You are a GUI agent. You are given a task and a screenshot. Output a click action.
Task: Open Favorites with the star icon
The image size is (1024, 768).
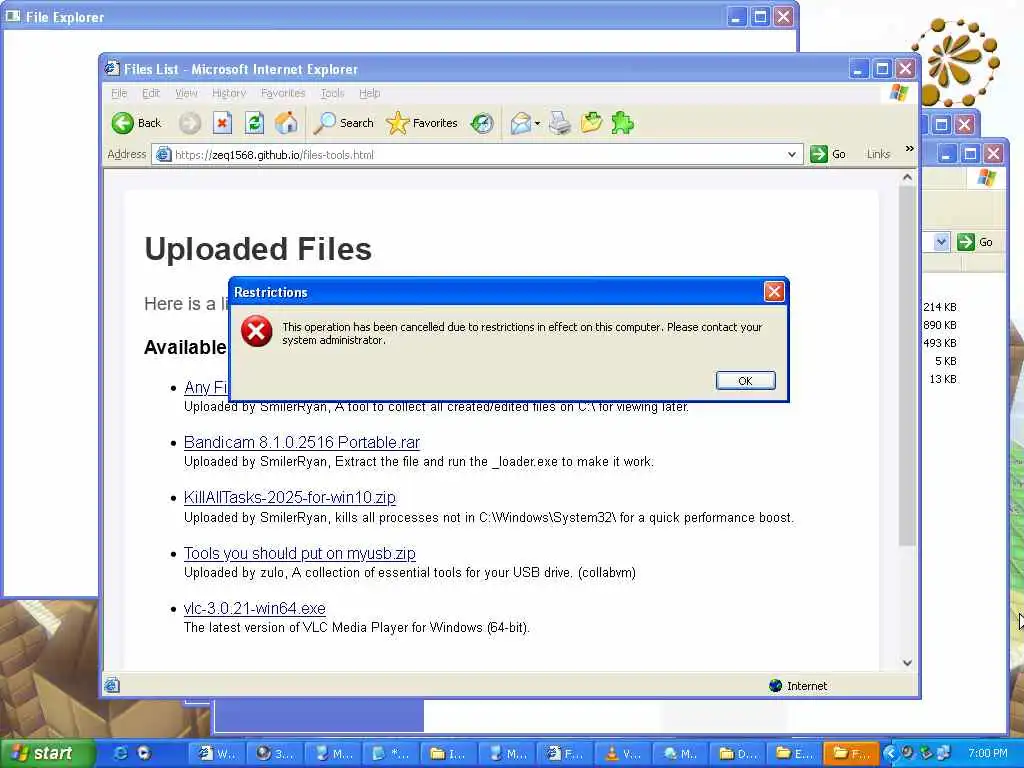point(397,123)
